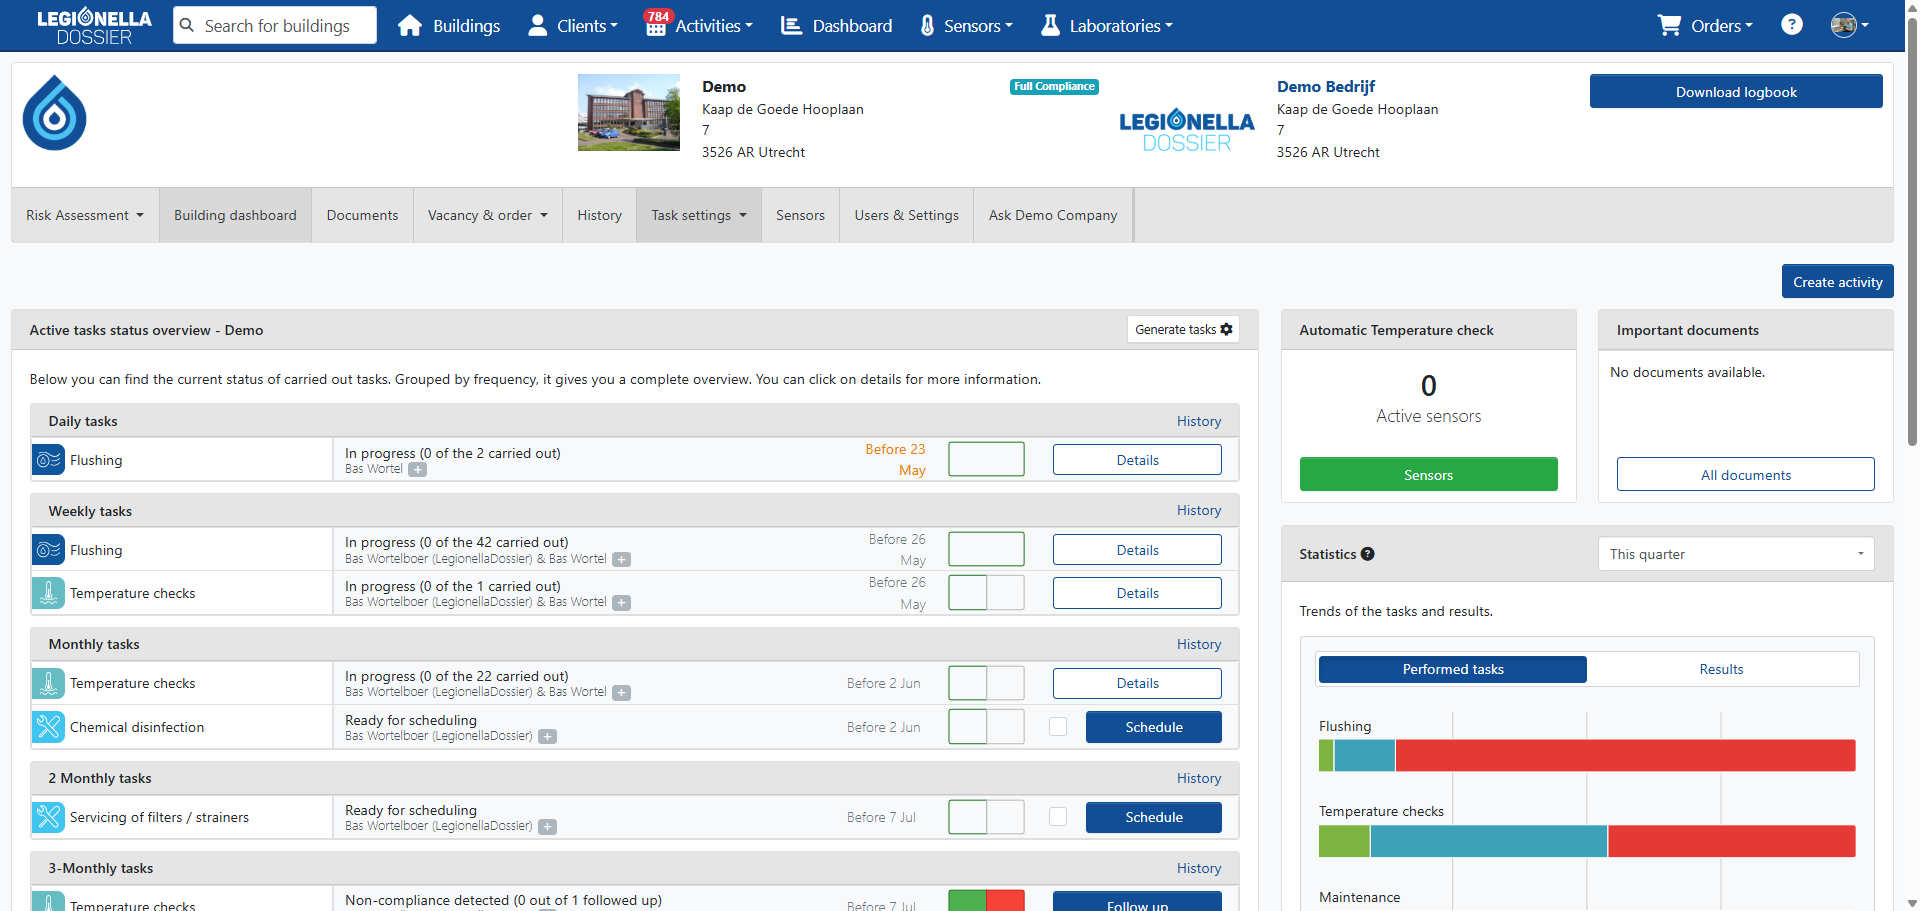This screenshot has height=911, width=1920.
Task: Open History link for Monthly tasks
Action: pos(1198,644)
